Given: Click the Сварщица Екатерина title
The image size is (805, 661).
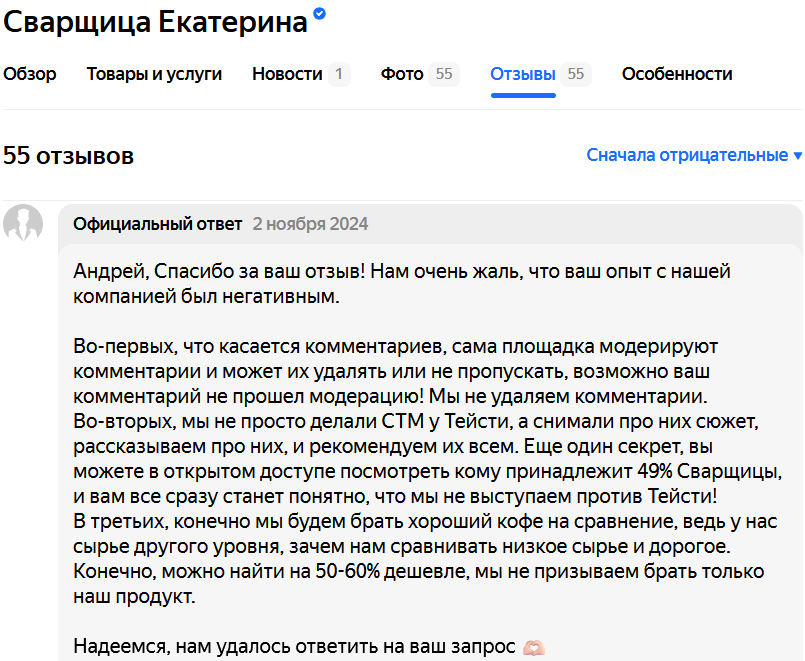Looking at the screenshot, I should pyautogui.click(x=155, y=22).
